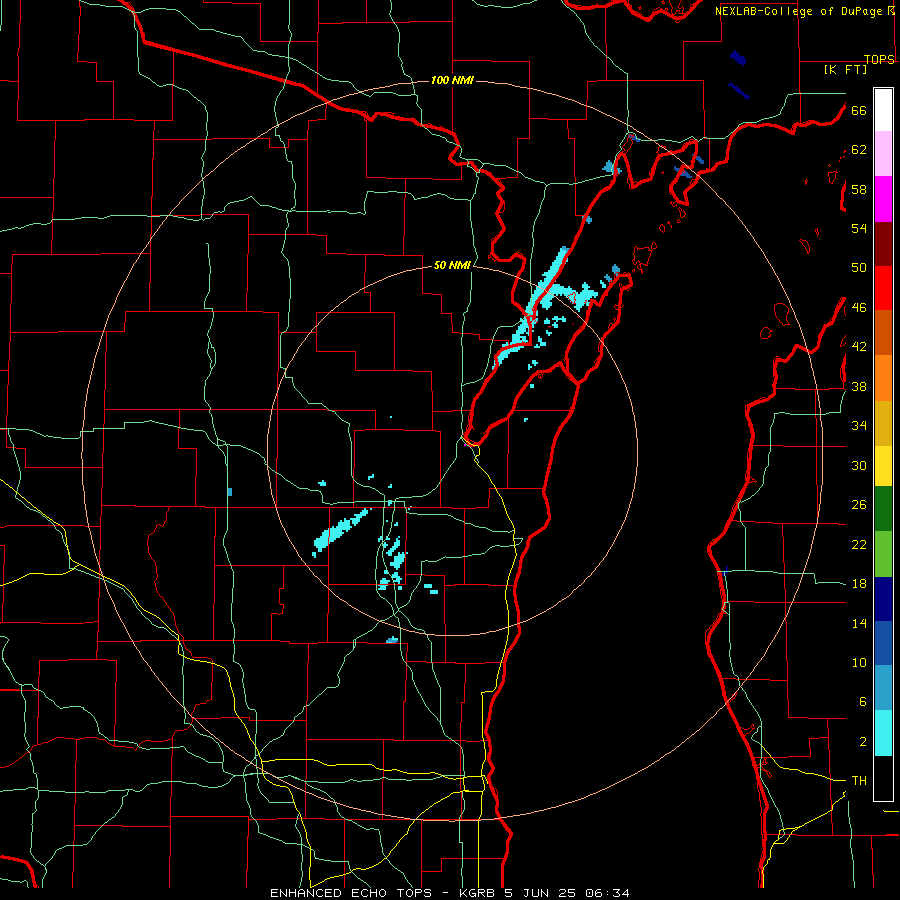
Task: Click the light green 26 kft legend swatch
Action: pos(883,554)
